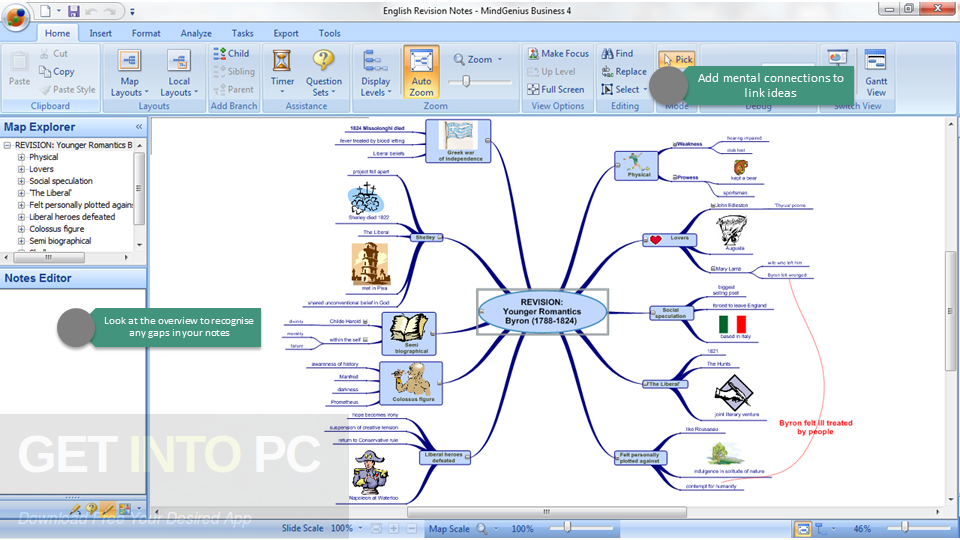Image resolution: width=960 pixels, height=540 pixels.
Task: Expand Social speculation in Map Explorer
Action: [21, 181]
